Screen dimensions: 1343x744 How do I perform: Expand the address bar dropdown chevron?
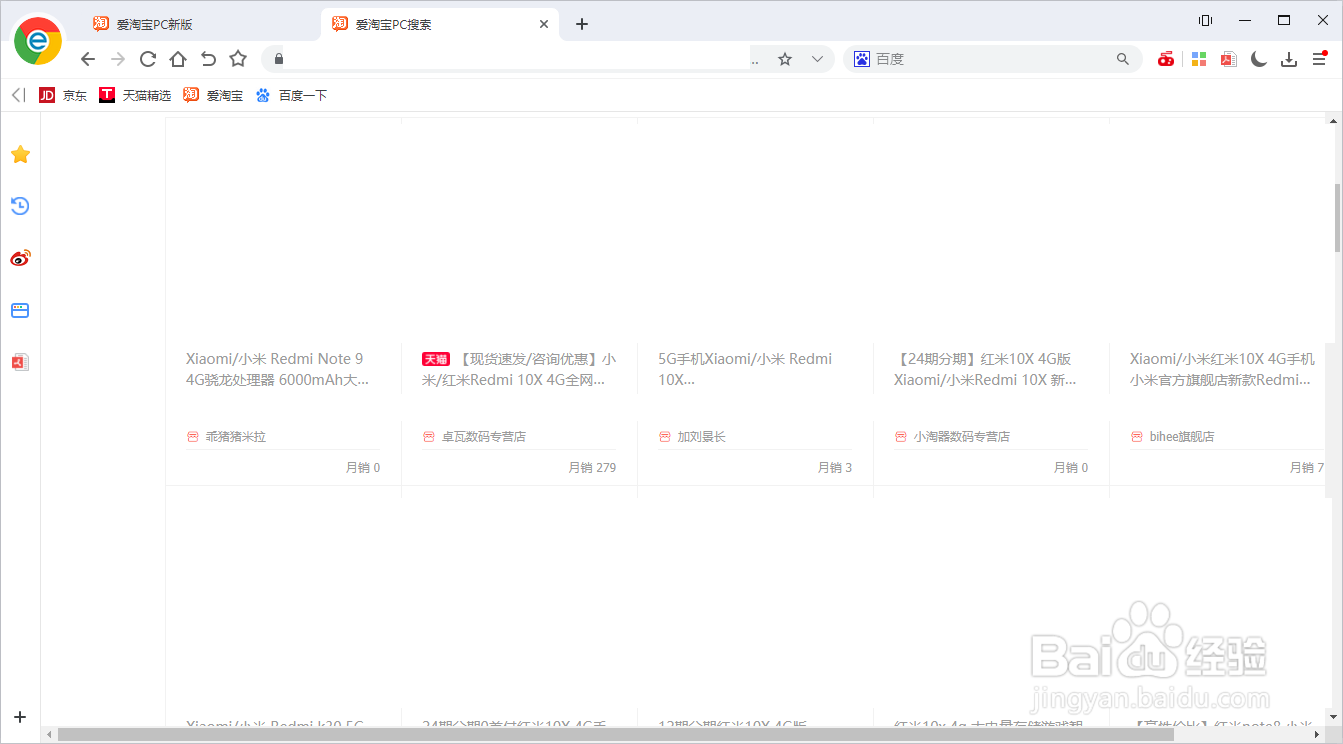[x=817, y=59]
